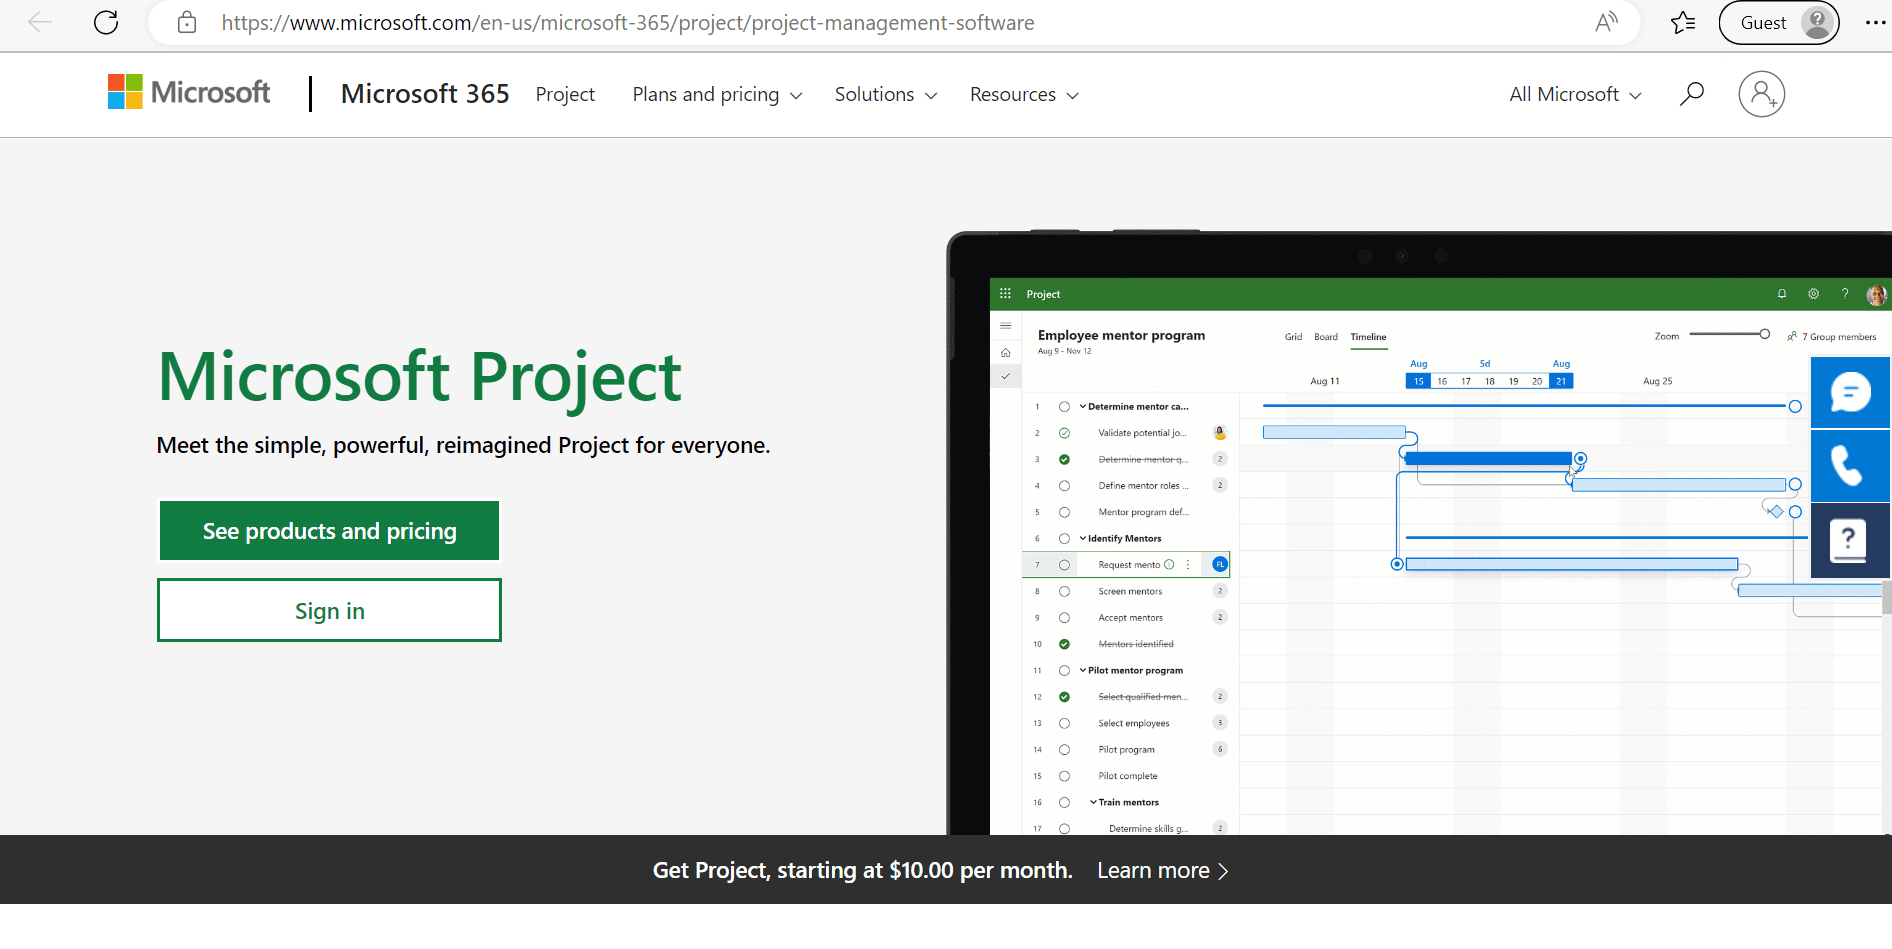The width and height of the screenshot is (1892, 949).
Task: Click the question mark help floating button
Action: pos(1850,541)
